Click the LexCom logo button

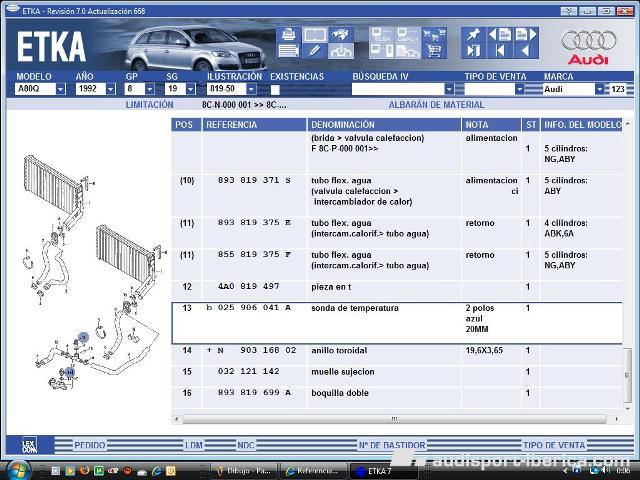29,445
